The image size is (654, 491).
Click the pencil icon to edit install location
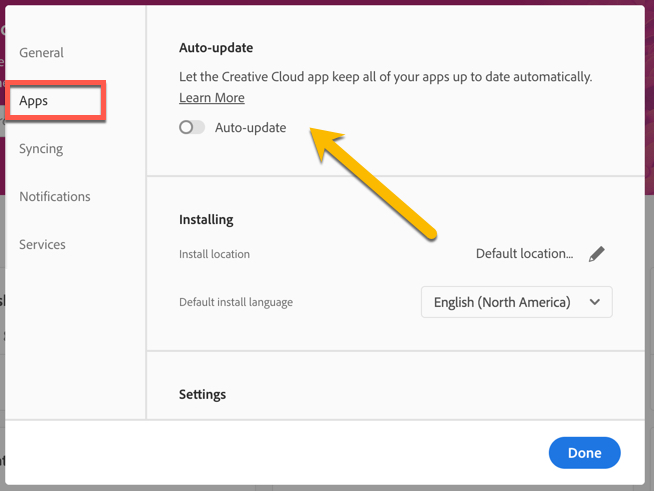[x=597, y=254]
